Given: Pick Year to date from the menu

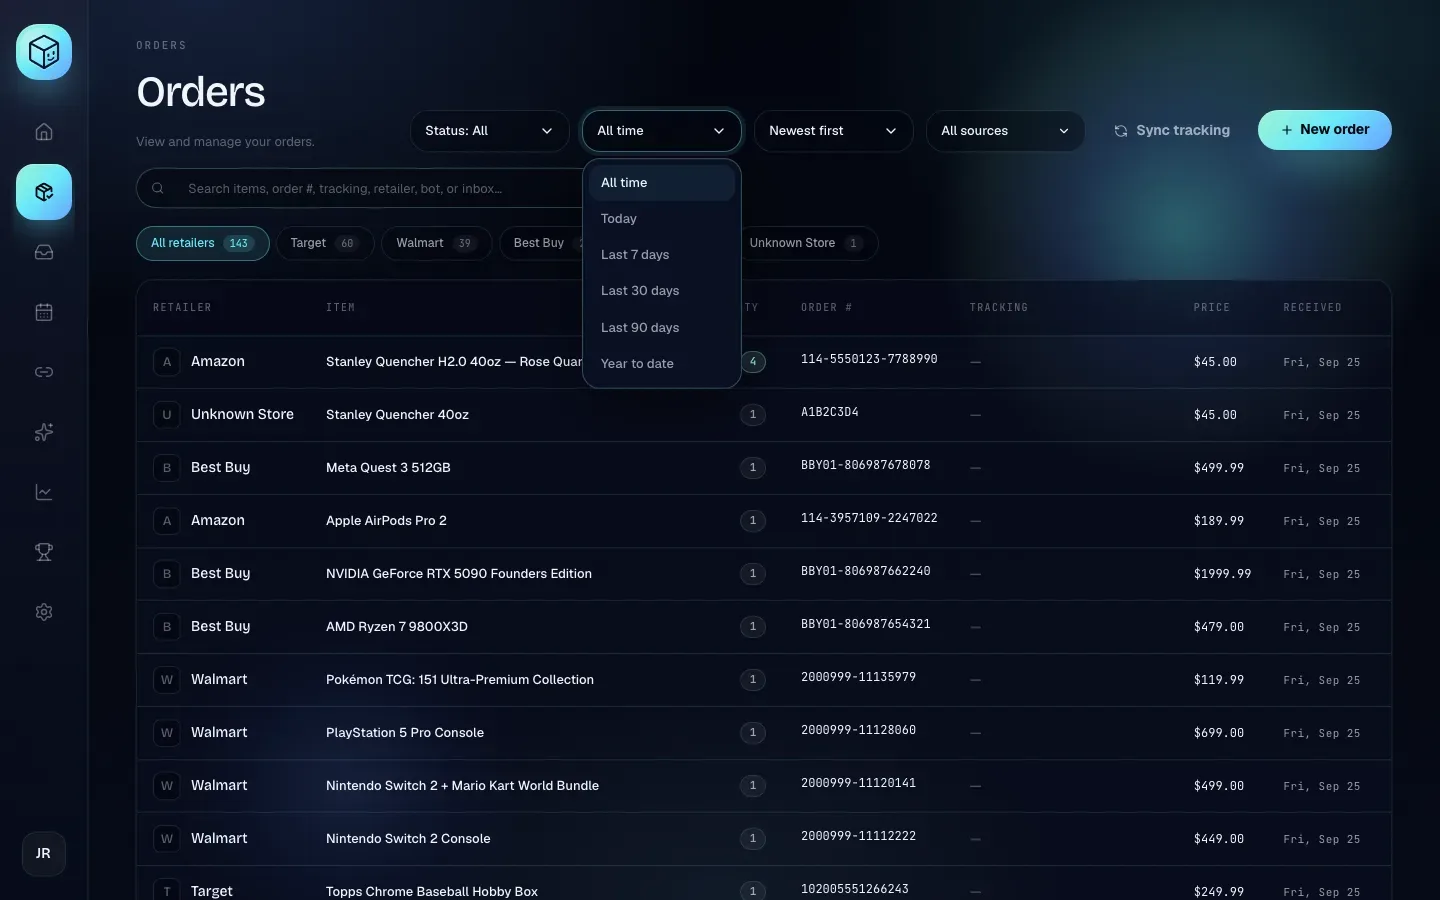Looking at the screenshot, I should pyautogui.click(x=662, y=364).
